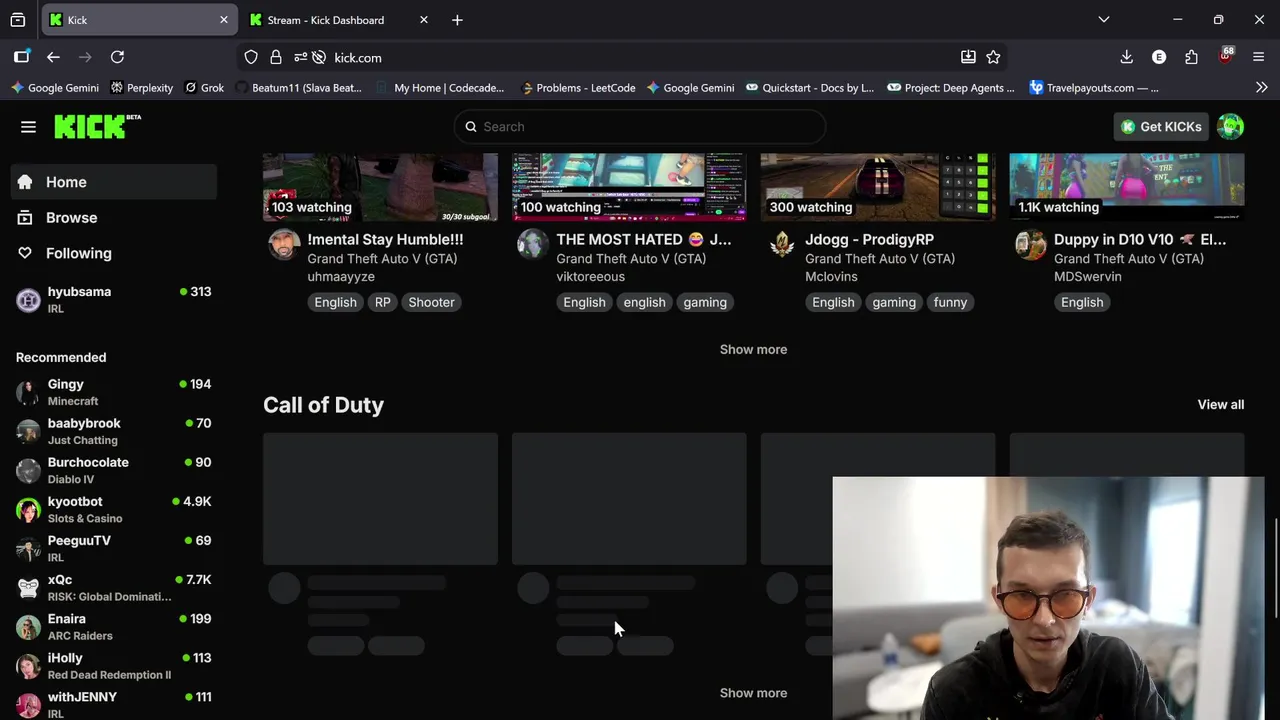This screenshot has width=1280, height=720.
Task: Open hyubsama followed channel
Action: pyautogui.click(x=114, y=299)
